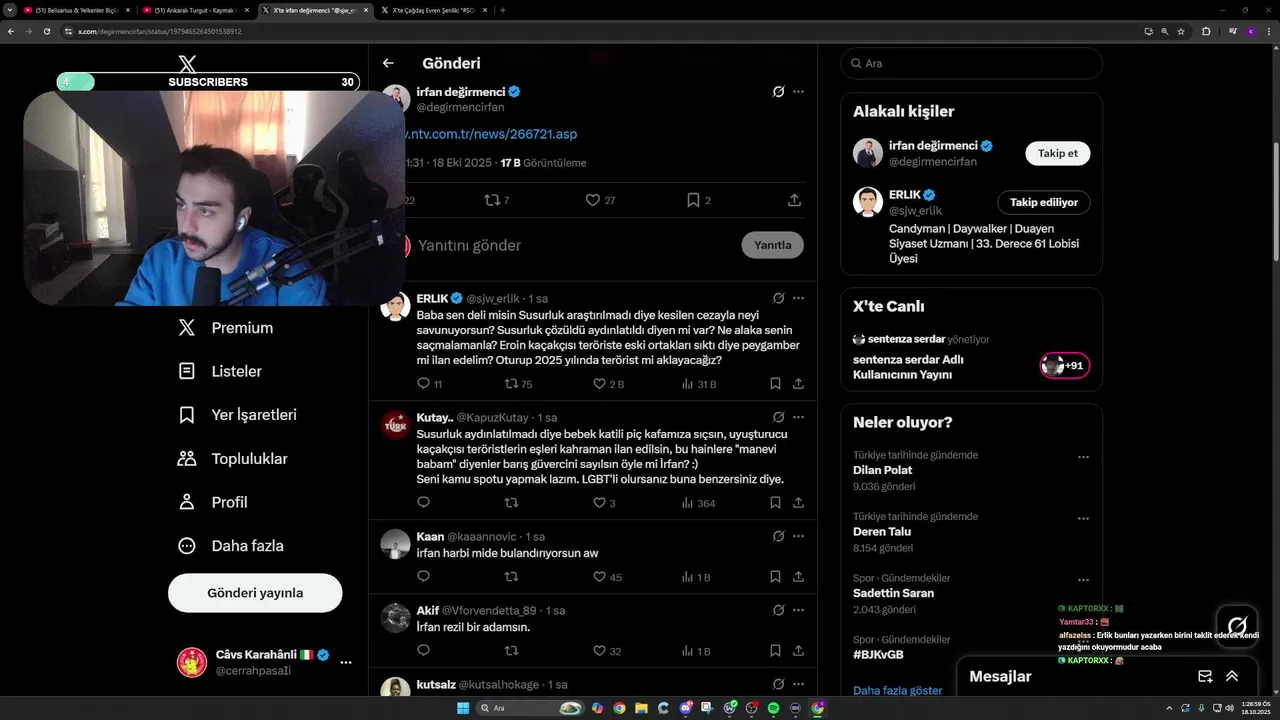This screenshot has height=720, width=1280.
Task: Open more options on irfan değirmenci's post
Action: (798, 92)
